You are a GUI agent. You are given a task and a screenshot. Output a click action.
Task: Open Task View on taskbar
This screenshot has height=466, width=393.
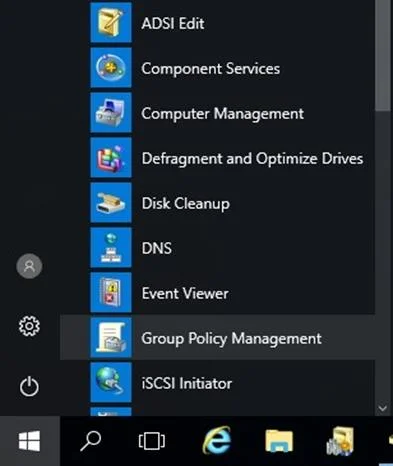coord(152,441)
